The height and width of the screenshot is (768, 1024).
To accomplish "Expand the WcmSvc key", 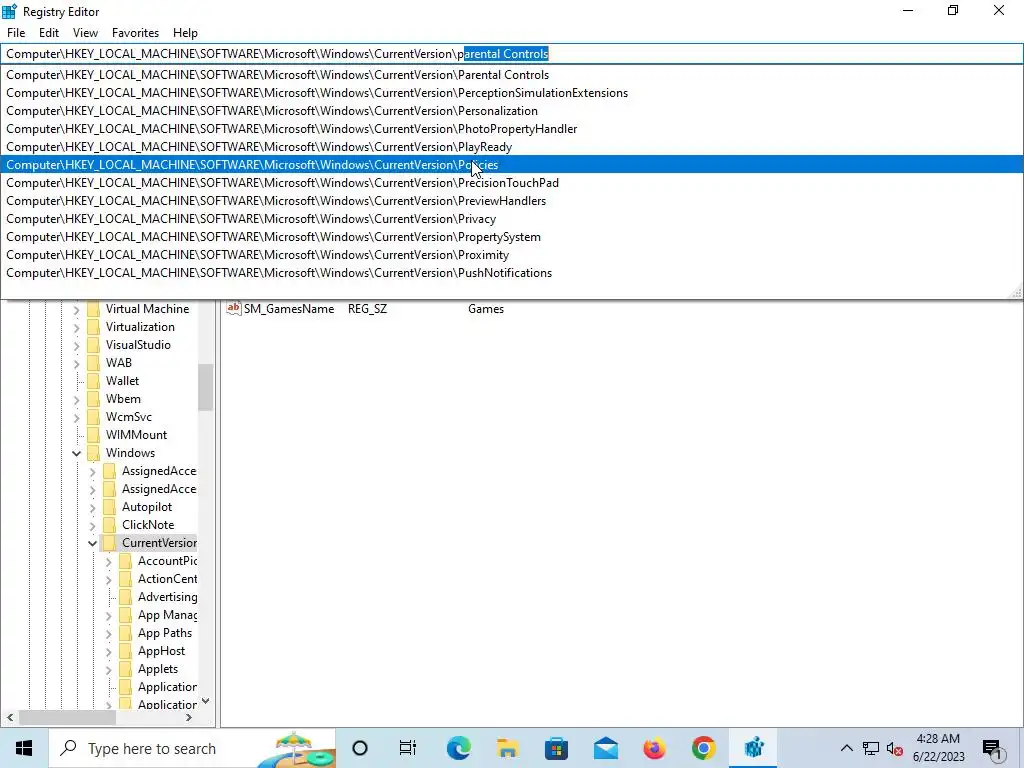I will point(76,417).
